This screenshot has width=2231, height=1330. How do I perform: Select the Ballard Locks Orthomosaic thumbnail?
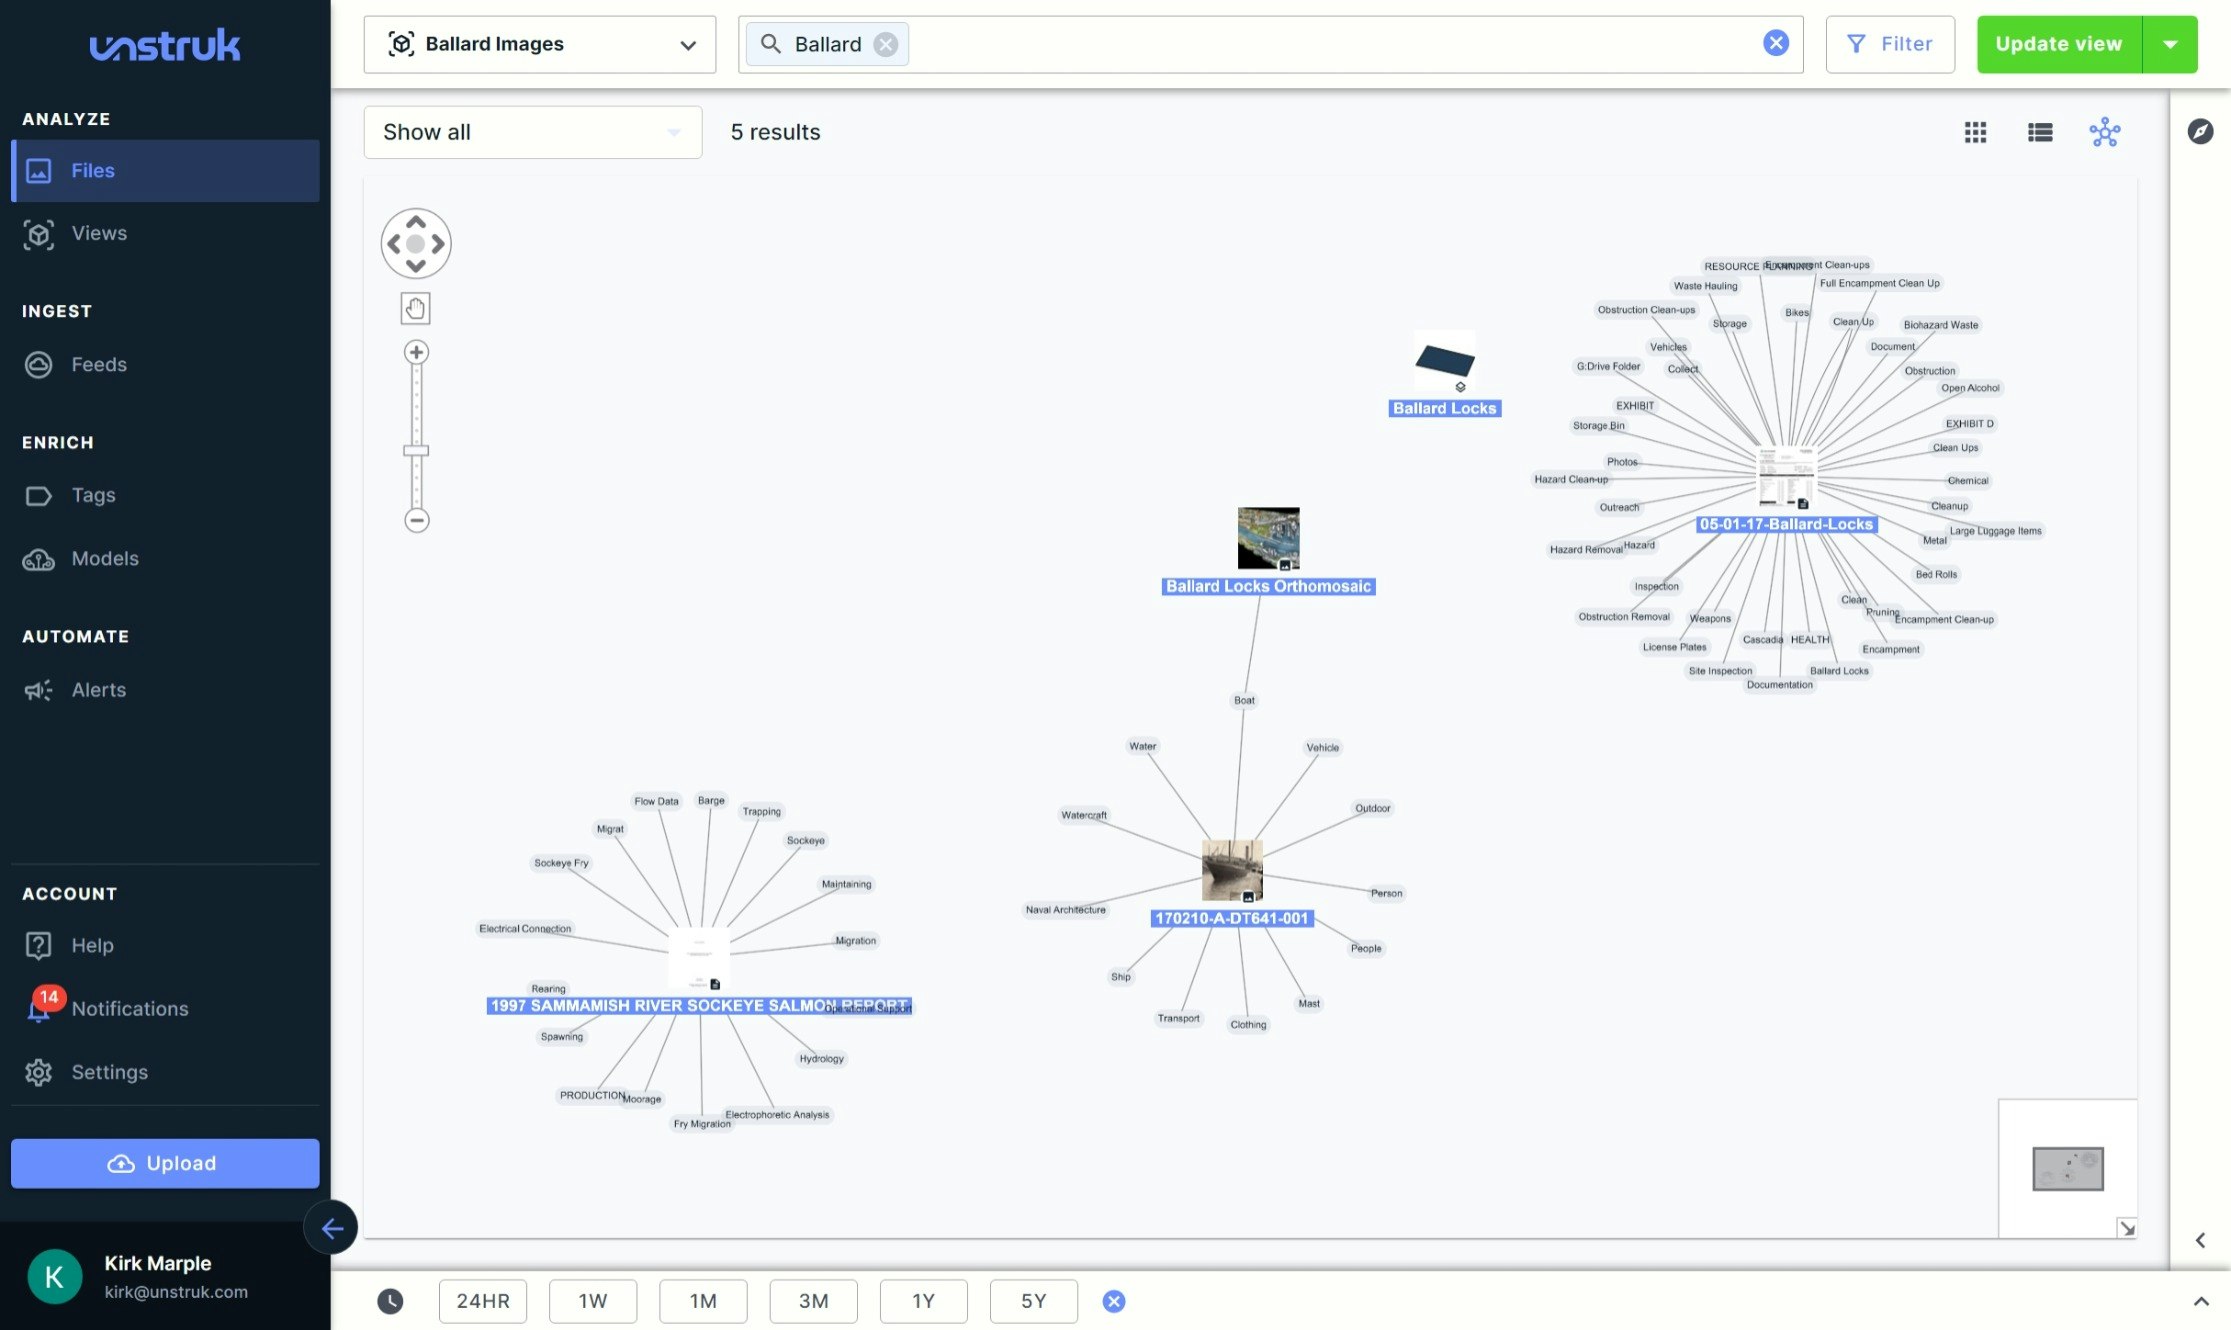pyautogui.click(x=1269, y=539)
